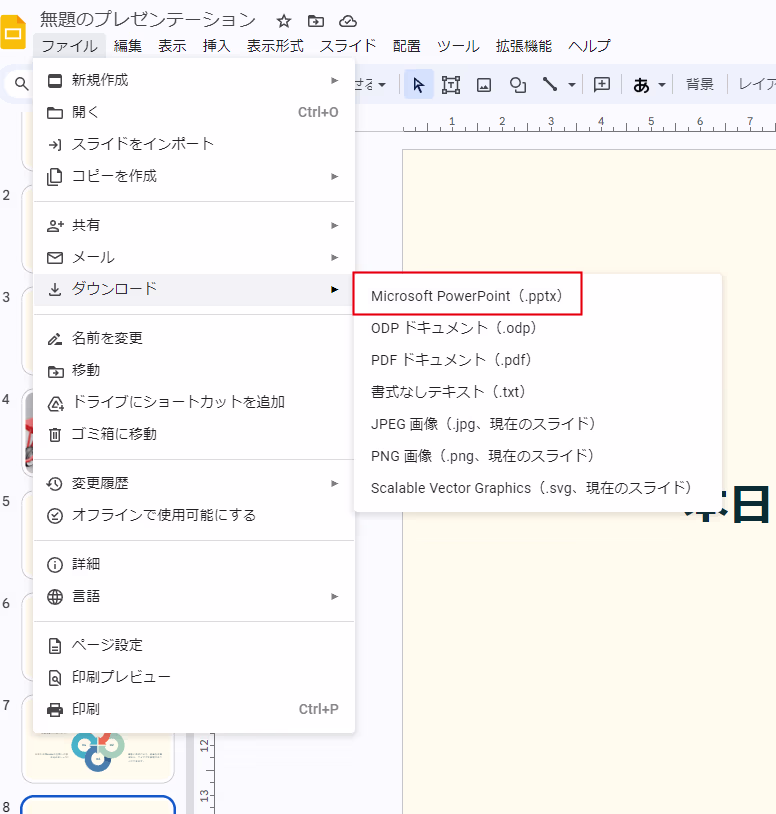This screenshot has height=814, width=776.
Task: Click the 背景 toolbar button
Action: click(700, 84)
